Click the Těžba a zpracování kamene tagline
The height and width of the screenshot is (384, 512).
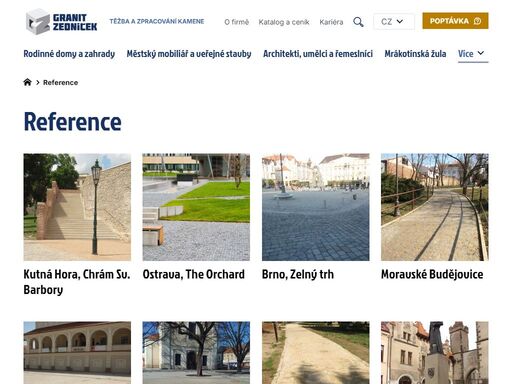[157, 21]
